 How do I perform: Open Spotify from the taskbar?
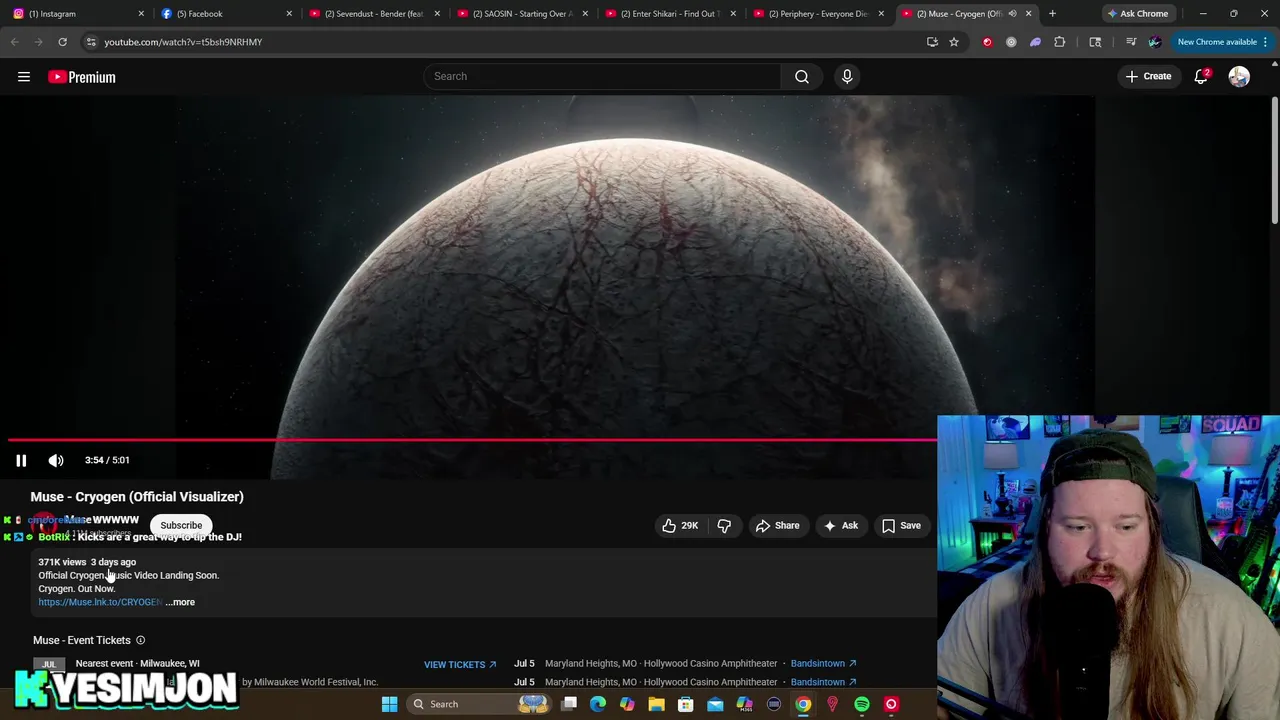point(862,704)
